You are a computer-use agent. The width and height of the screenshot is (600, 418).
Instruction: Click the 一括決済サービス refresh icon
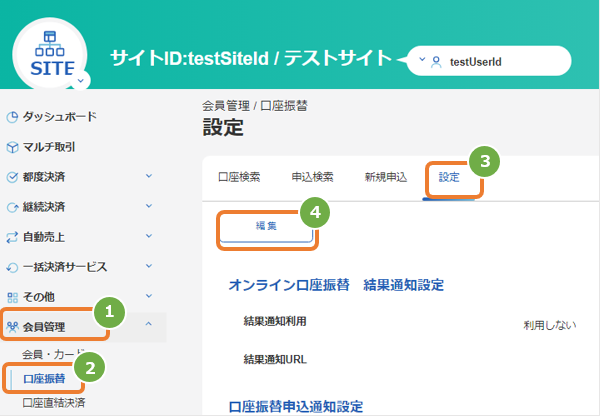(12, 267)
